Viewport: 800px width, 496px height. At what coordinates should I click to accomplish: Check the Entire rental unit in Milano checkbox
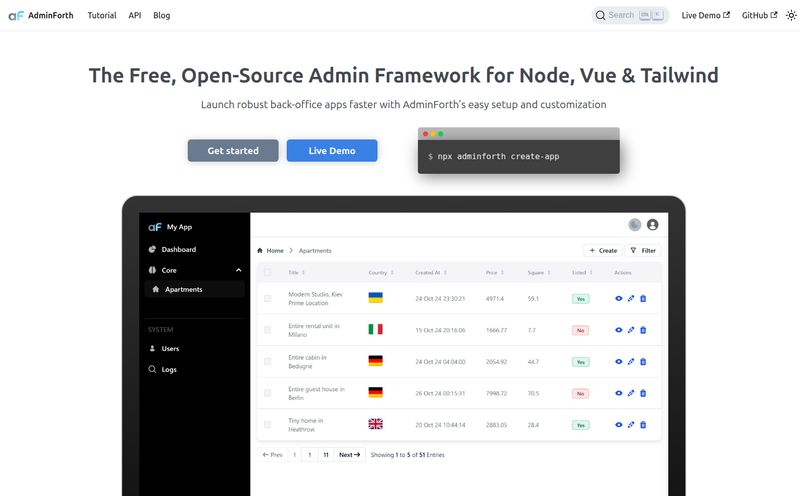click(x=267, y=330)
